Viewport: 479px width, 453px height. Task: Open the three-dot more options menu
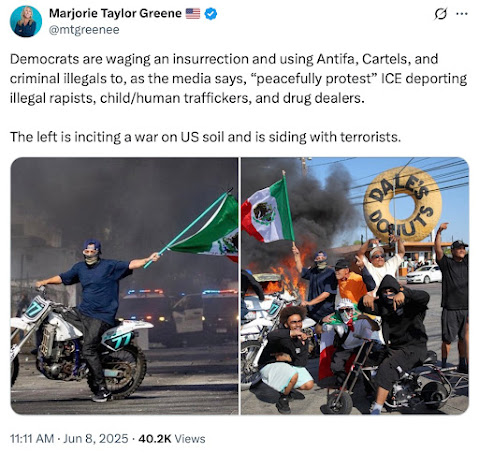(x=462, y=14)
